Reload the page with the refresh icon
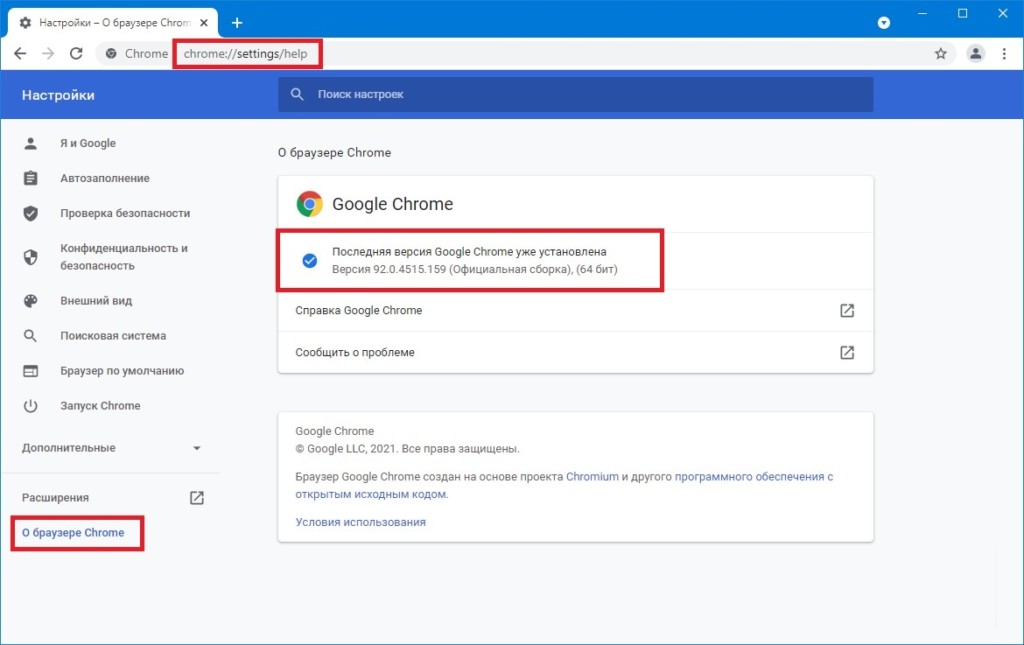 coord(76,54)
